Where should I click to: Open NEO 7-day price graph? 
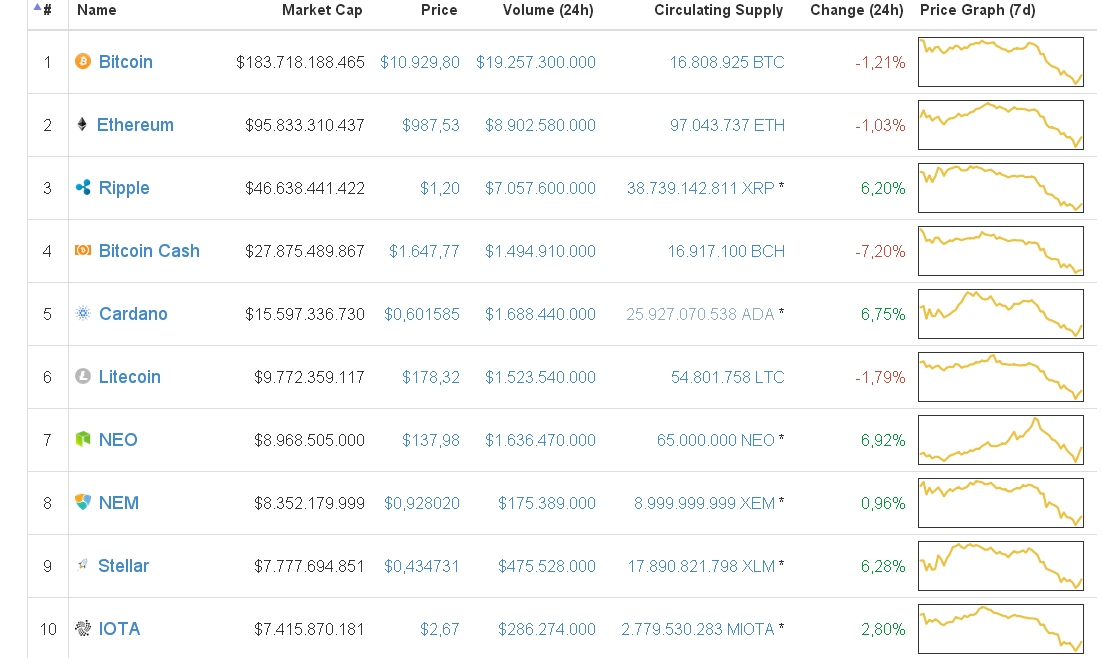tap(1001, 440)
